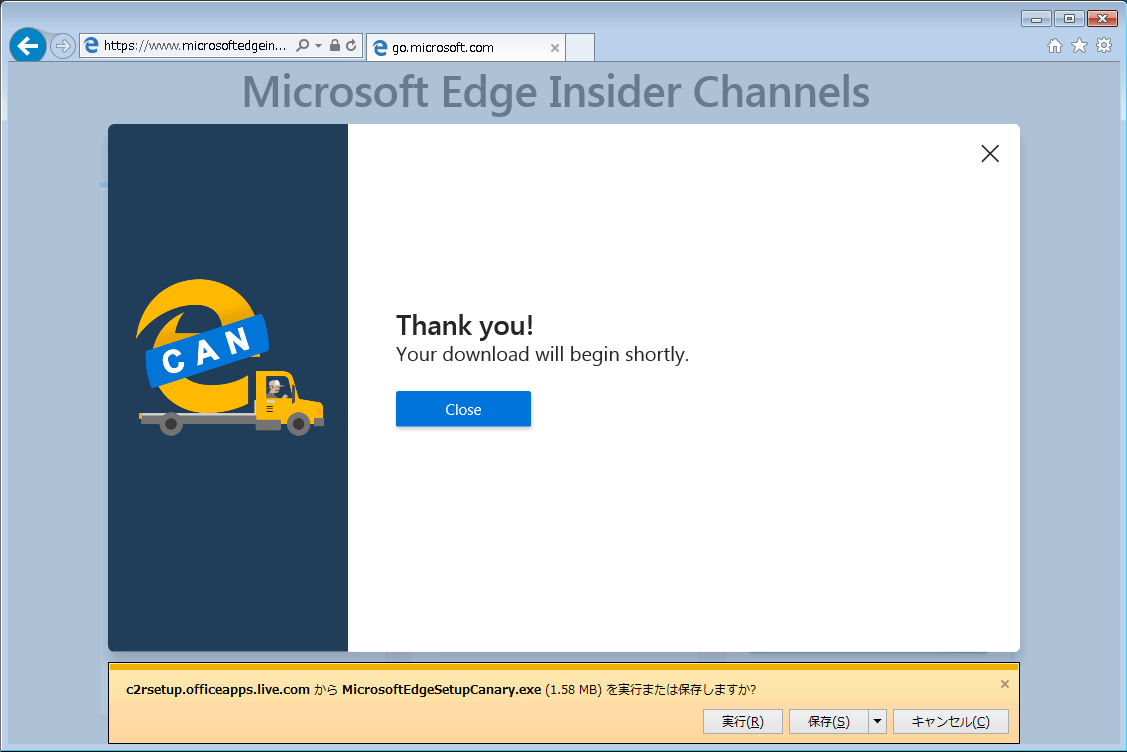The image size is (1127, 752).
Task: Click the browser Back arrow button
Action: click(28, 46)
